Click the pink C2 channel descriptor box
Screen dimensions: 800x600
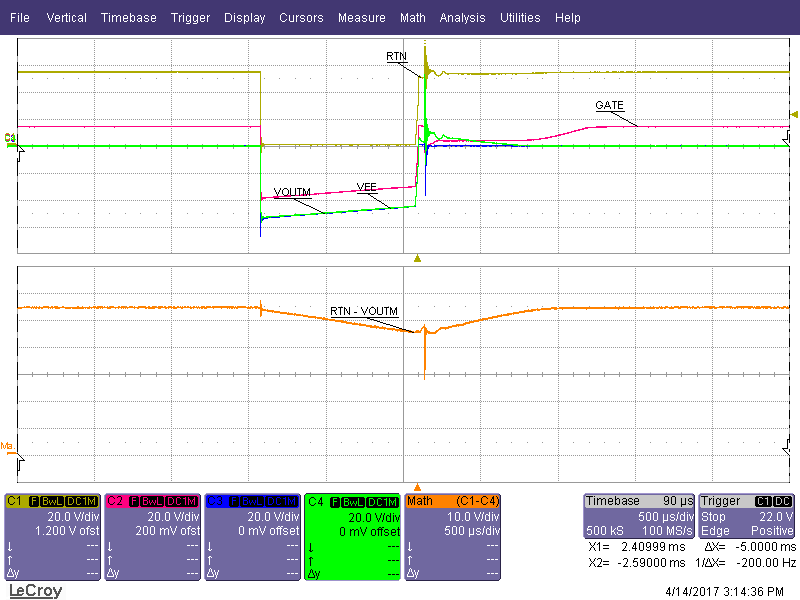pos(153,535)
